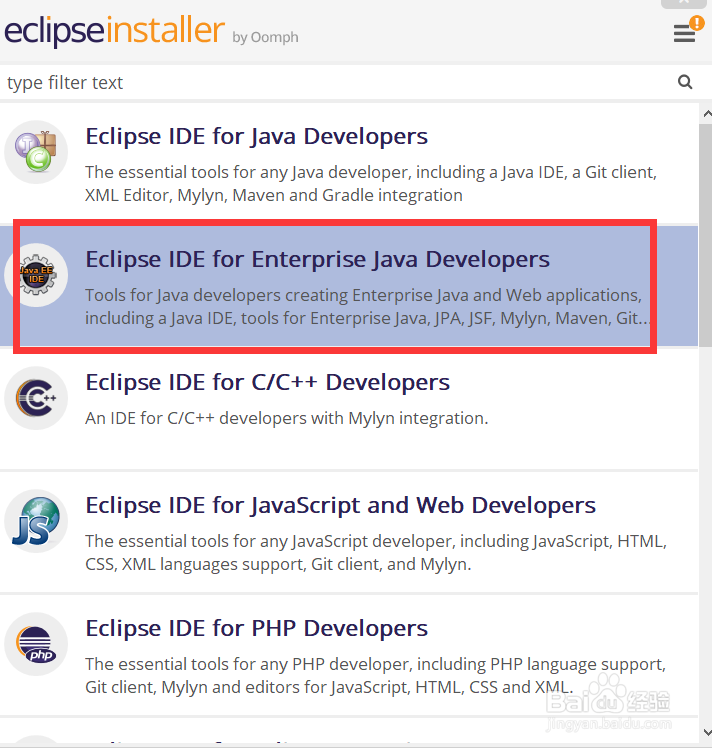Click description 'An IDE for C/C++ developers with Mylyn integration.'
This screenshot has width=712, height=749.
[x=287, y=418]
